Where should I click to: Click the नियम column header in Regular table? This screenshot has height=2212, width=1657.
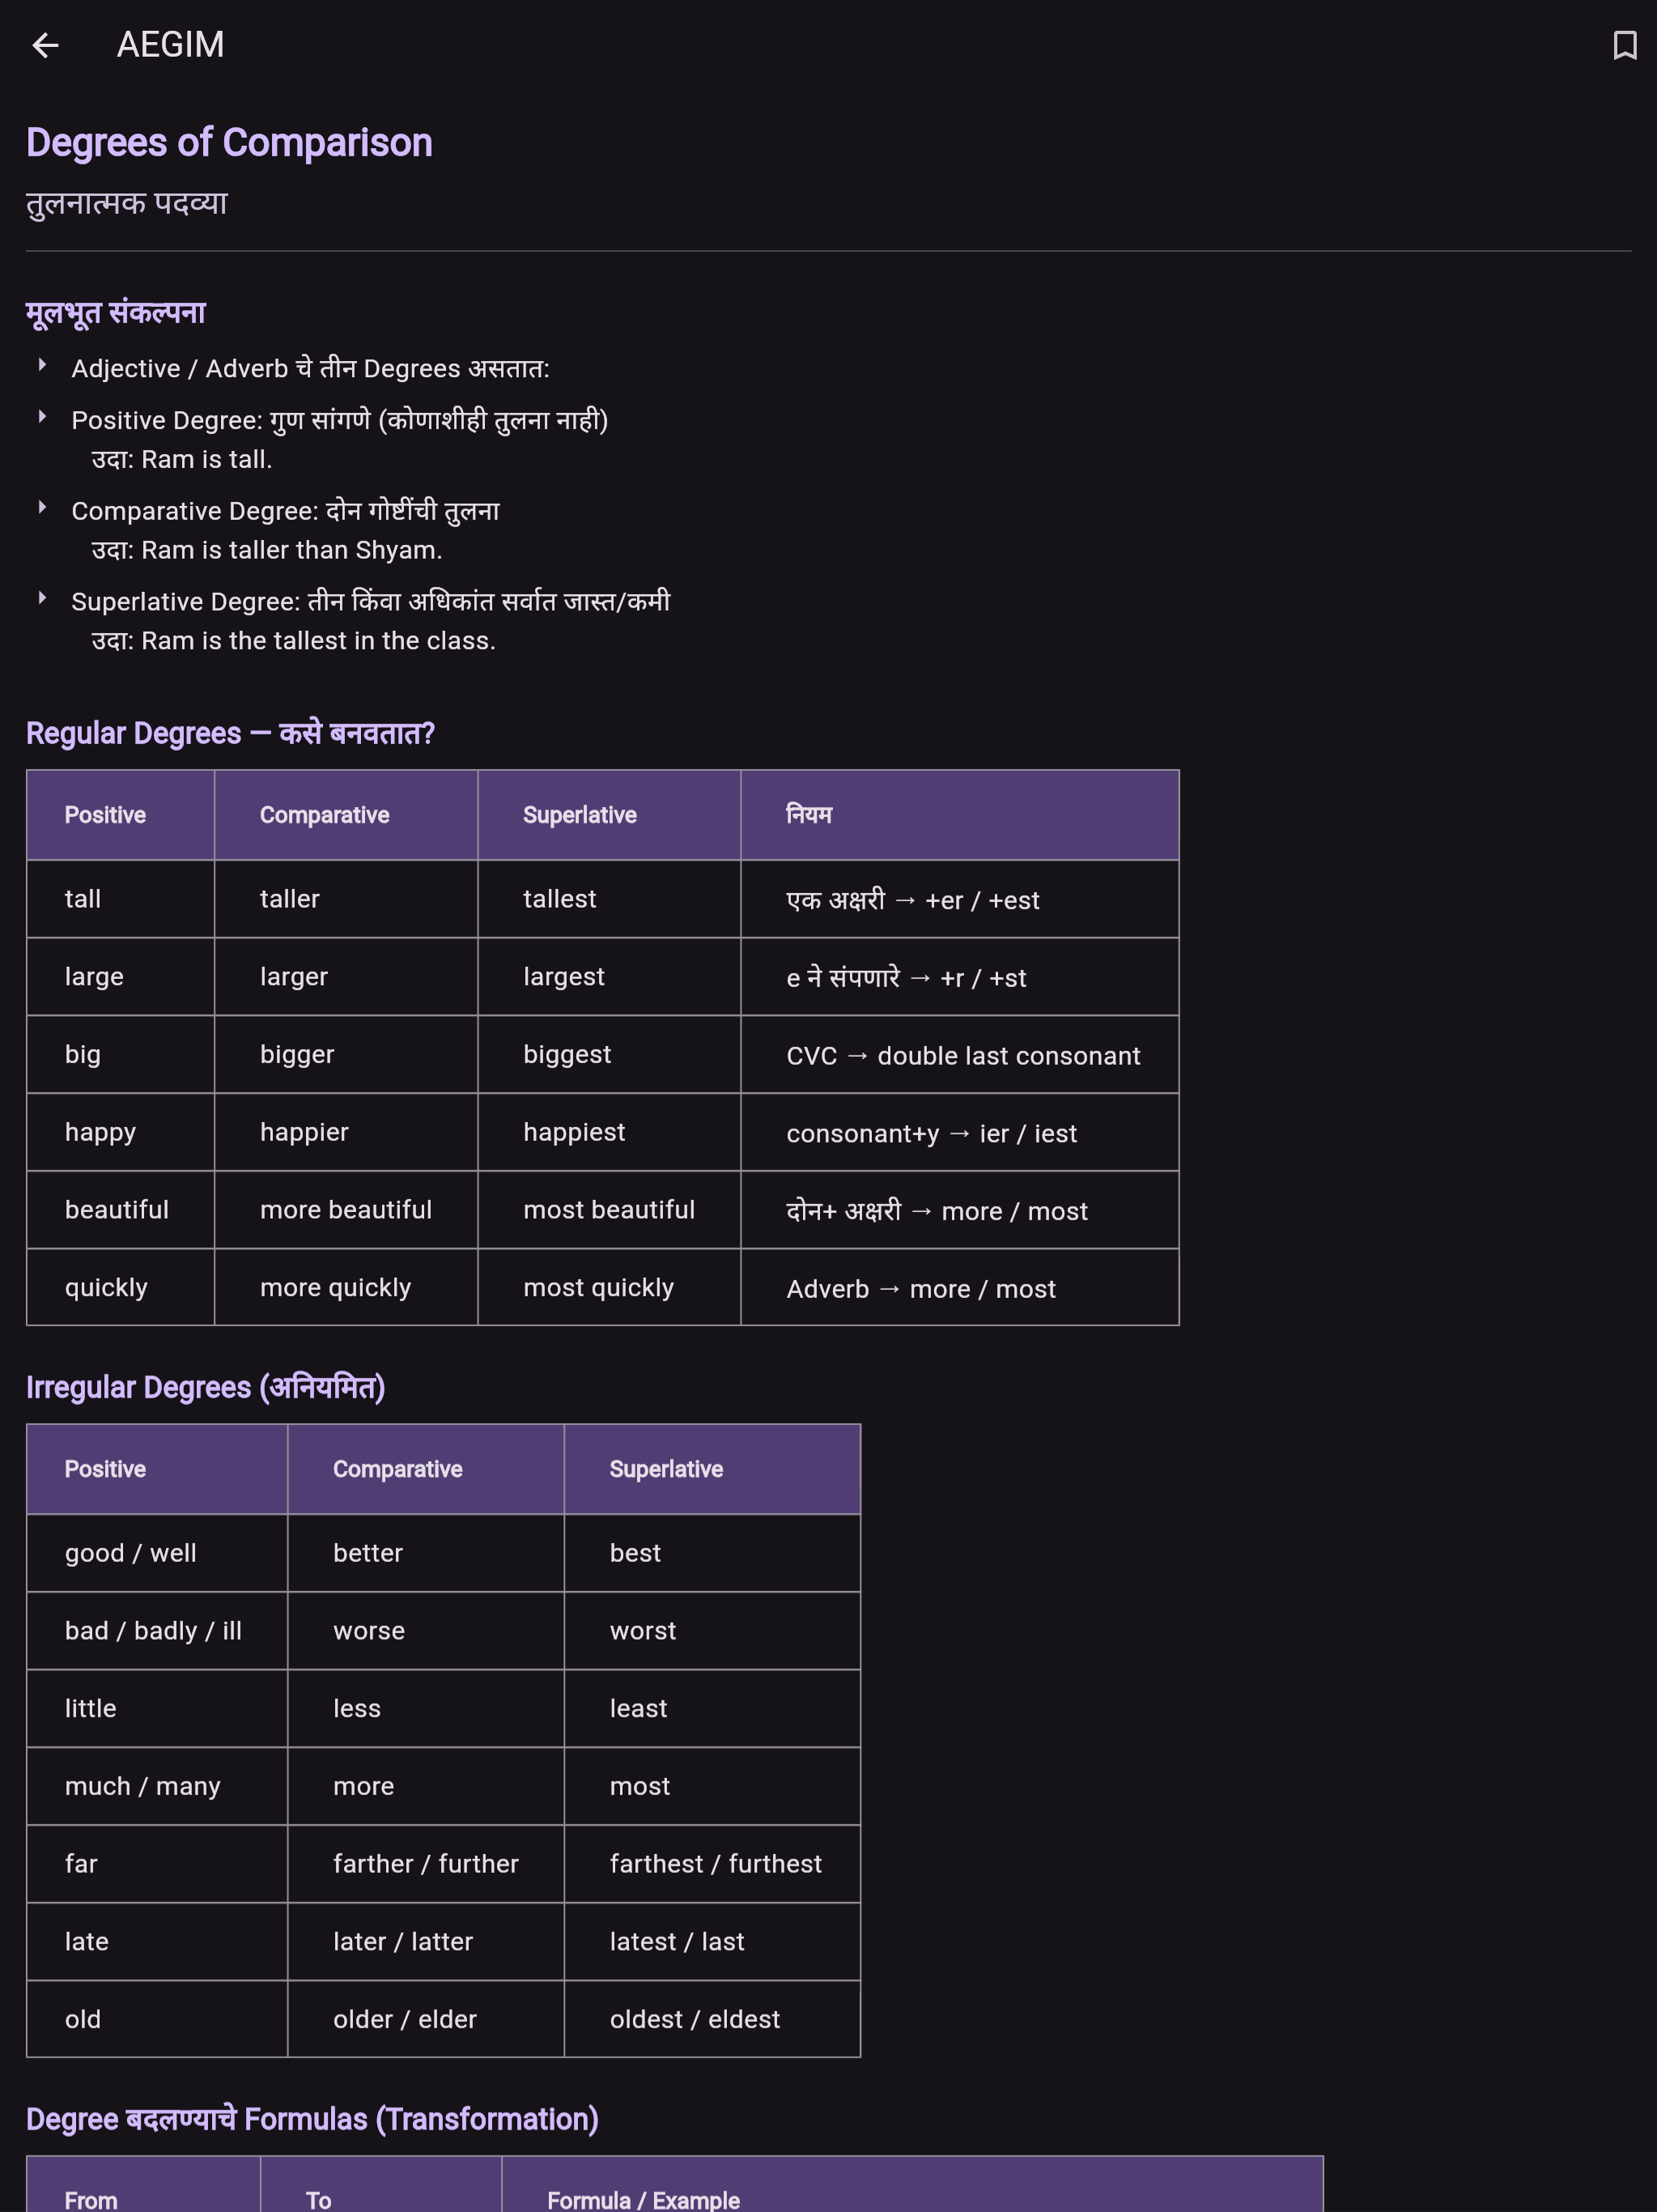(x=959, y=815)
